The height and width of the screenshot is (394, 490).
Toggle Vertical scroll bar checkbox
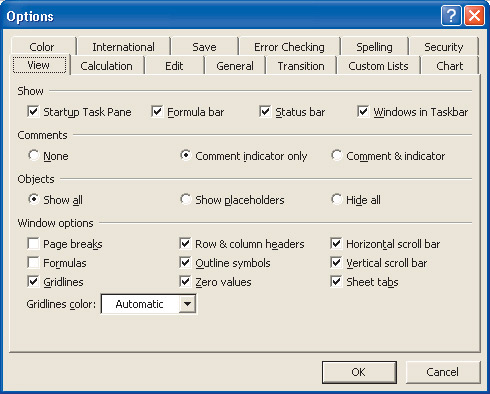[336, 262]
